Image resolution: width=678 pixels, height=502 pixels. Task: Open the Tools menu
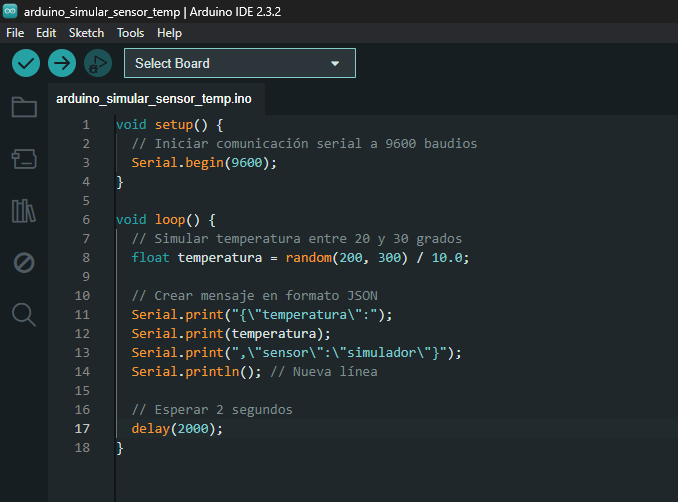(130, 33)
